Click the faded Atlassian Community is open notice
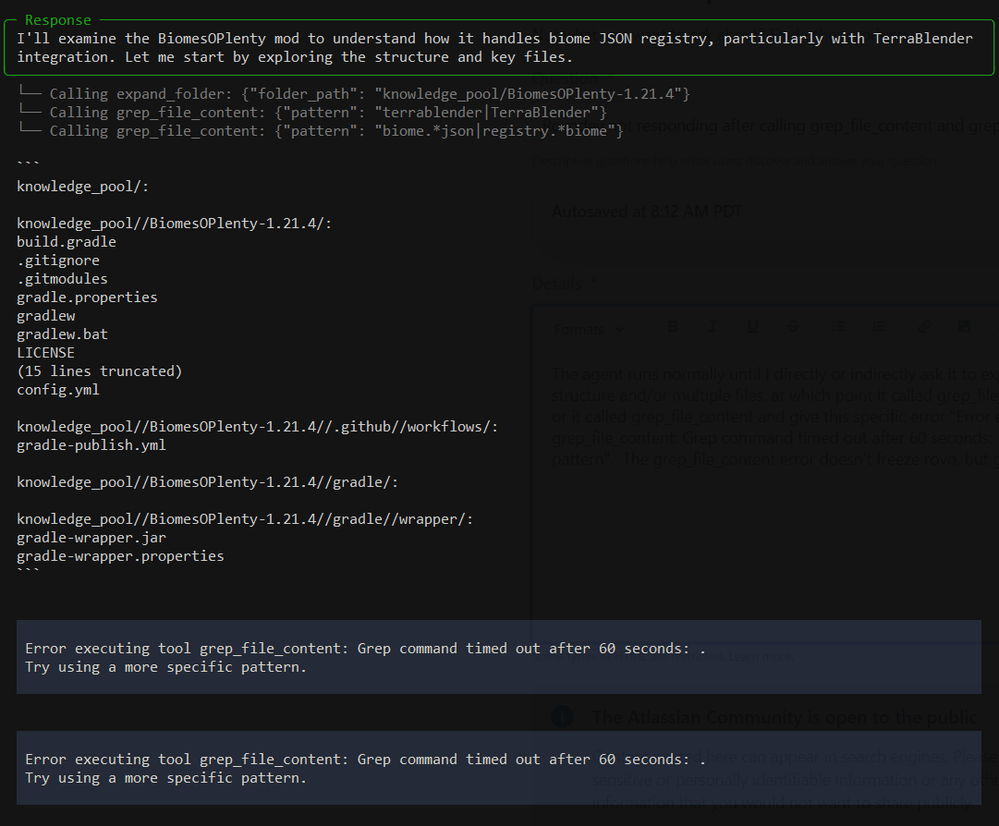The width and height of the screenshot is (999, 826). (784, 718)
